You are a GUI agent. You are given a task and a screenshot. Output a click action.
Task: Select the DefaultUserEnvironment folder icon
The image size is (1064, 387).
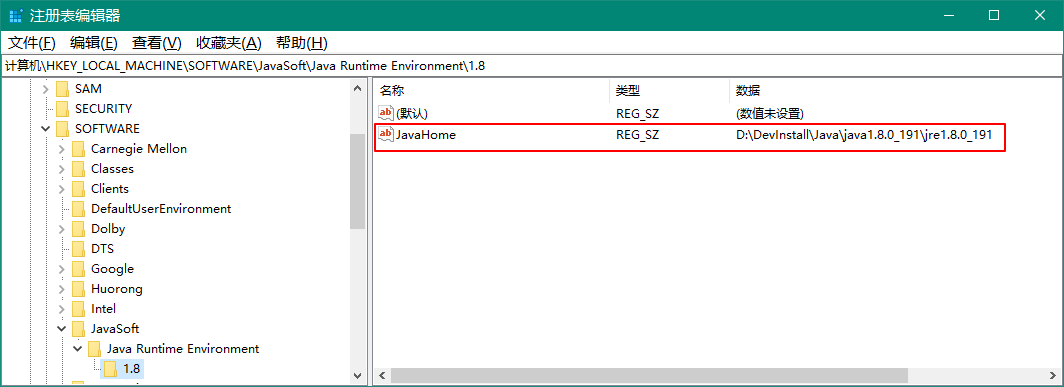[x=79, y=208]
